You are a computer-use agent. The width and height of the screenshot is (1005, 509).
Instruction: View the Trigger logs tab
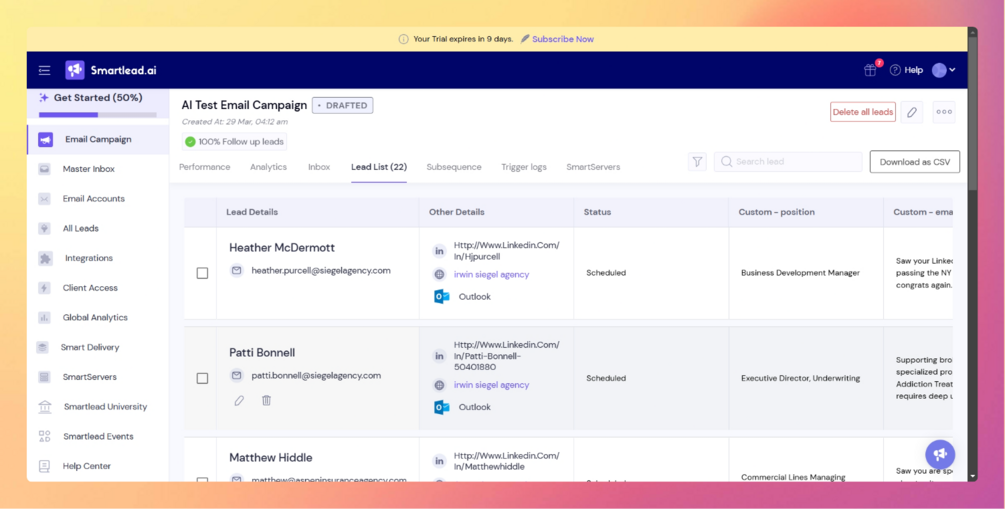[524, 167]
